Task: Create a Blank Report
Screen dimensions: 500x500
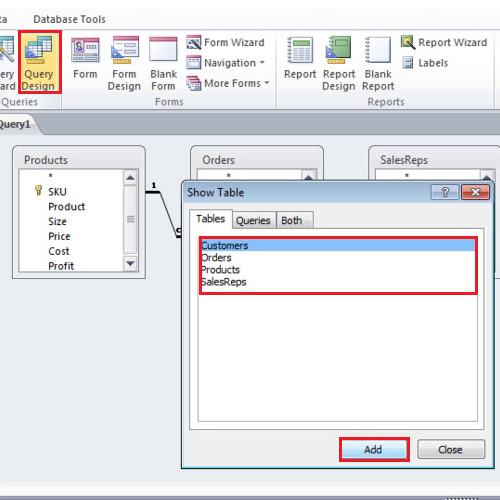Action: coord(378,63)
